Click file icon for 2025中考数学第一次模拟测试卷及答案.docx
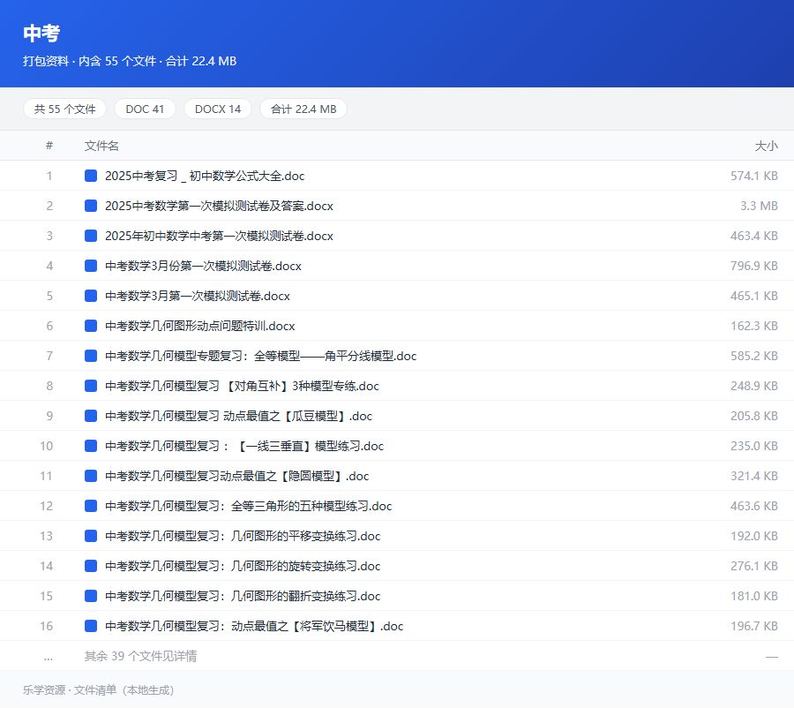 [91, 206]
